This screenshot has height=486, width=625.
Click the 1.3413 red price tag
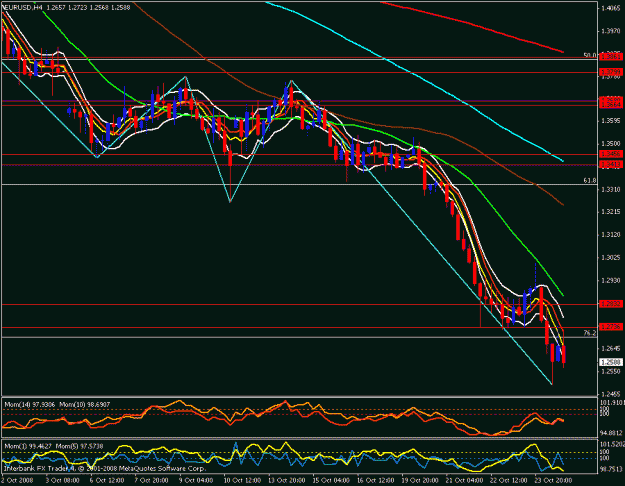click(x=611, y=164)
